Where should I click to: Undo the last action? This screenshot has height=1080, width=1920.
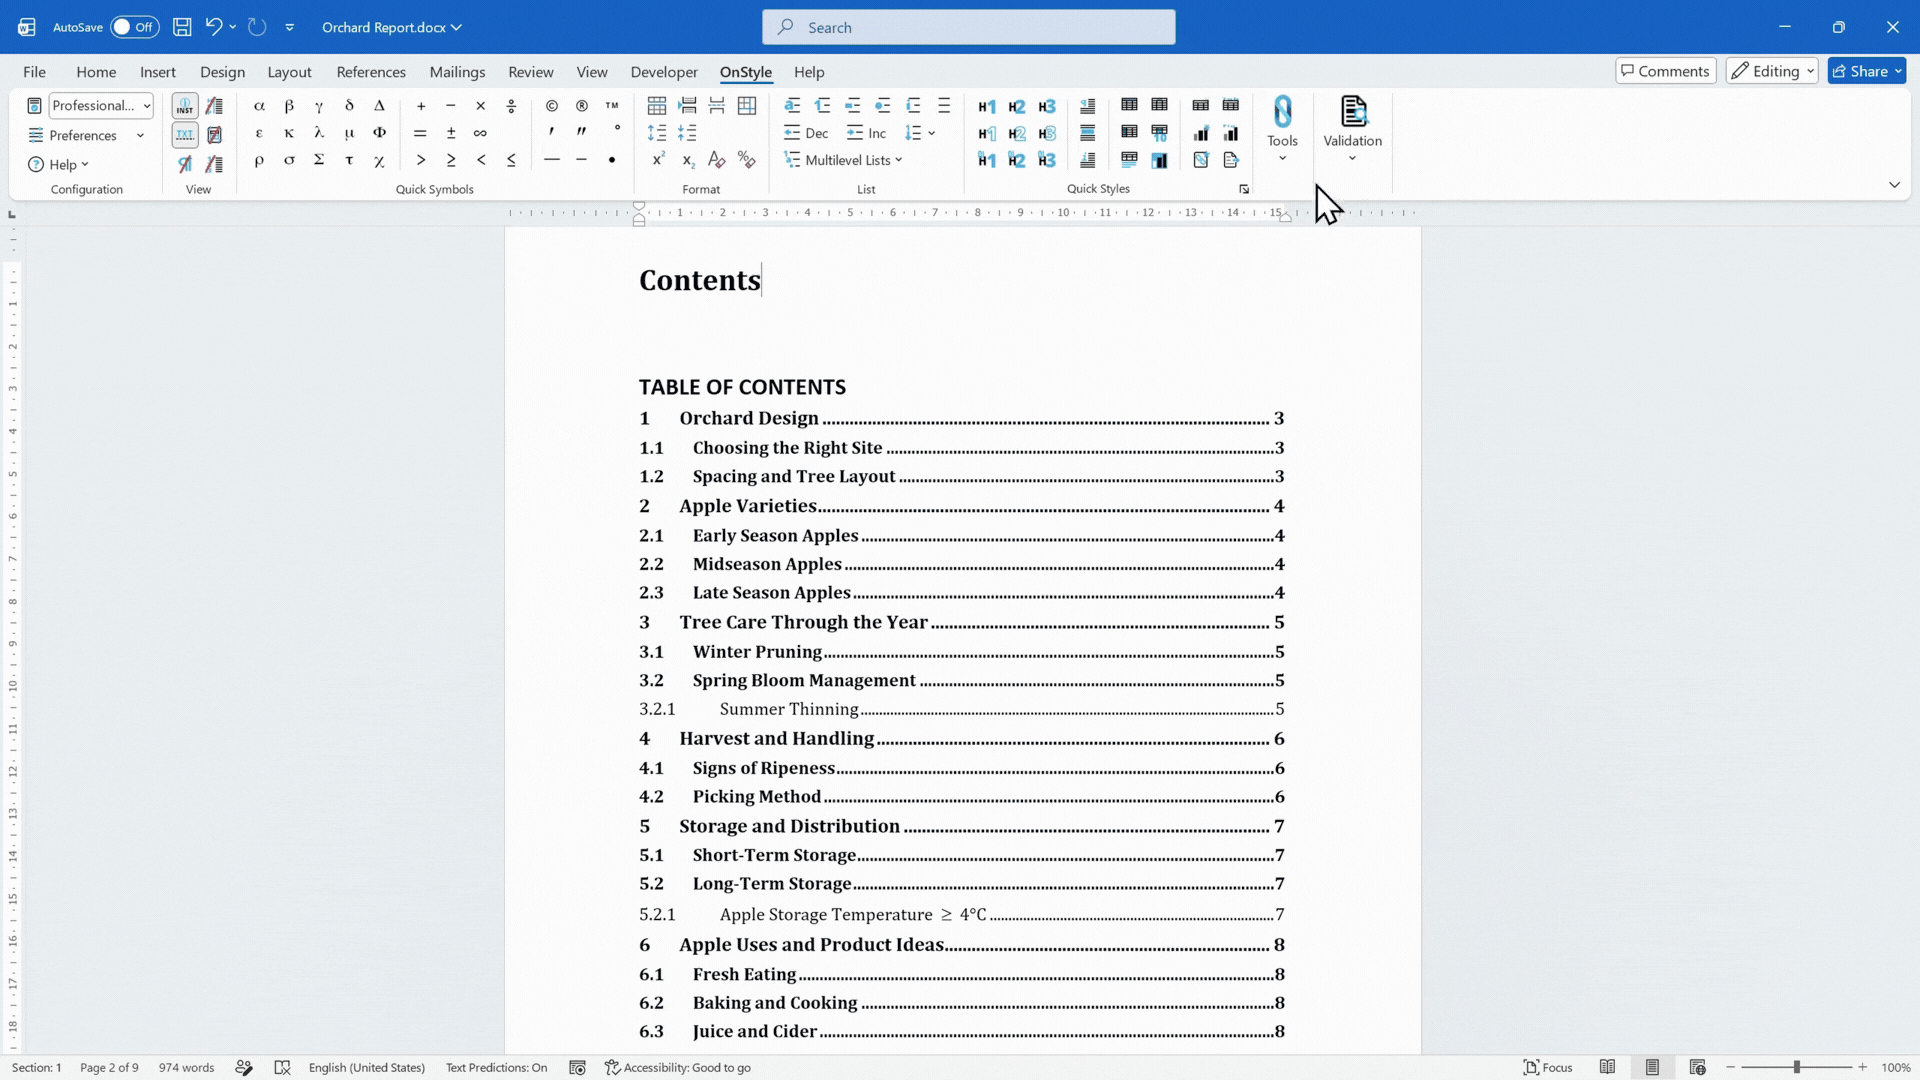[x=213, y=27]
